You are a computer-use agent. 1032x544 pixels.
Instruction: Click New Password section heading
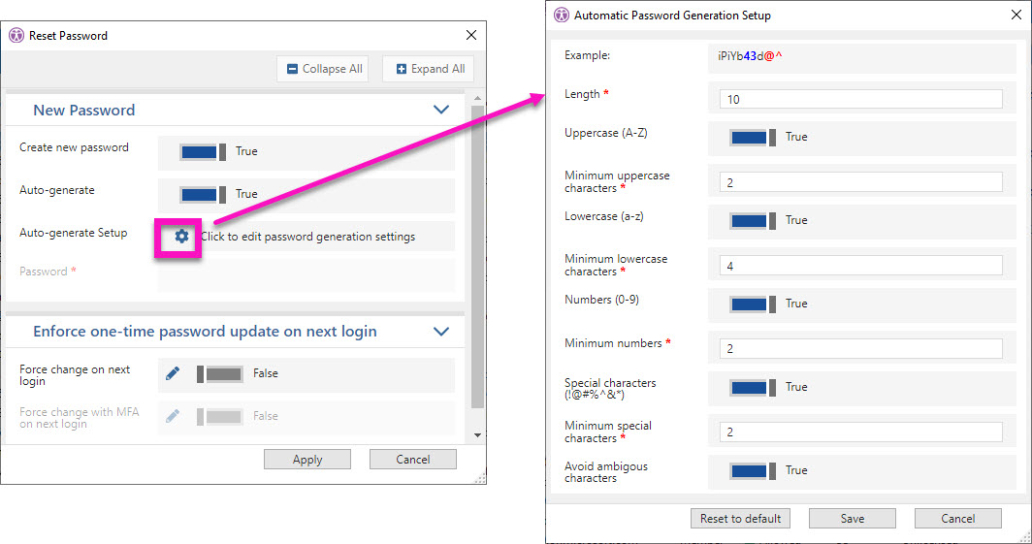tap(84, 110)
